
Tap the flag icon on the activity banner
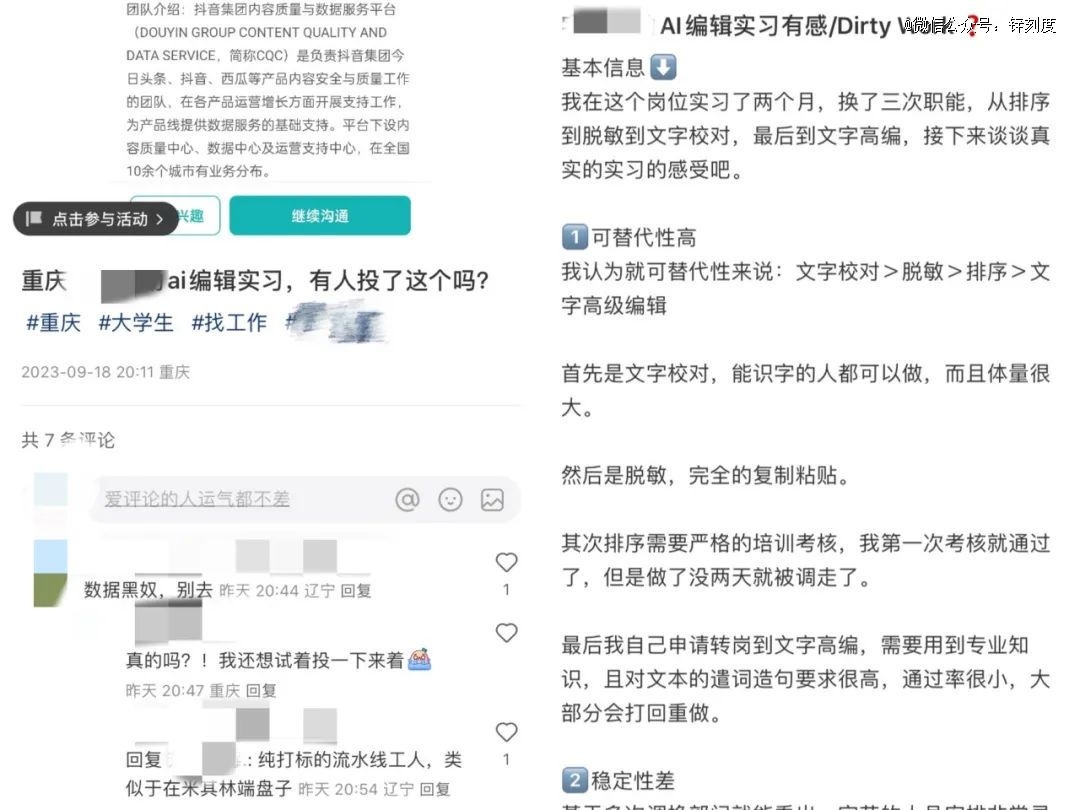click(x=34, y=218)
